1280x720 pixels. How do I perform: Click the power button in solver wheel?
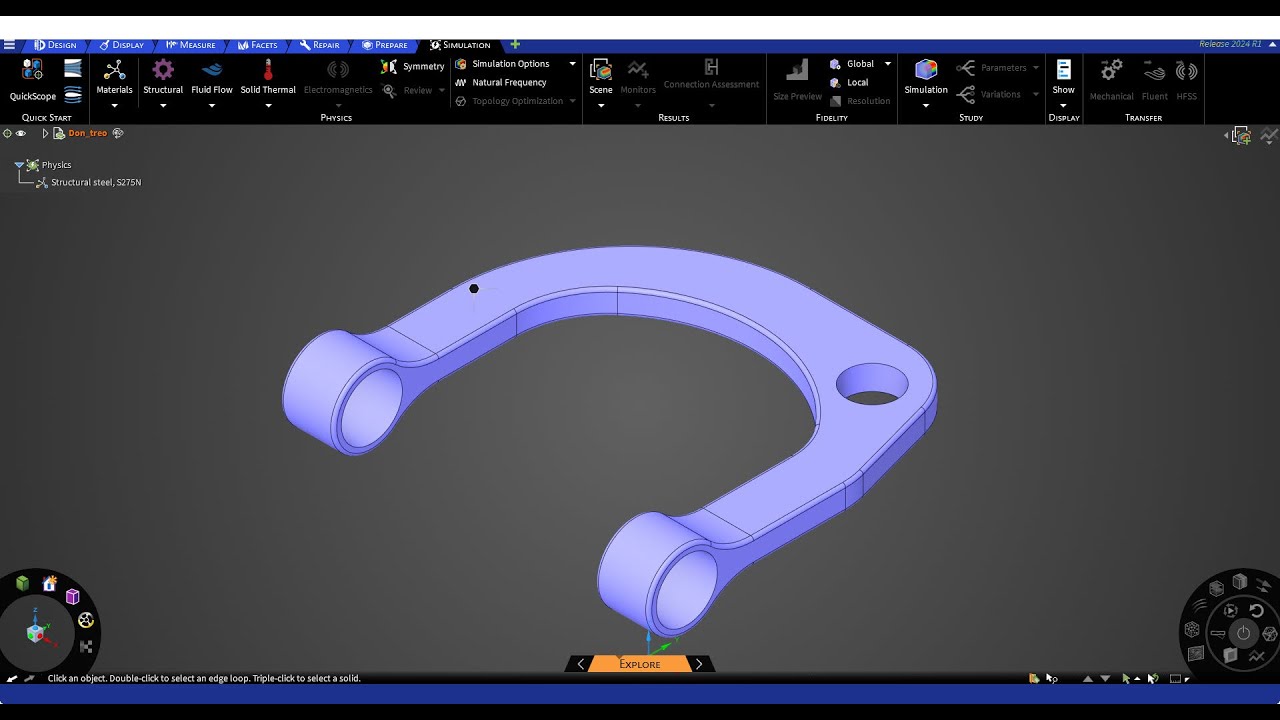tap(1243, 633)
